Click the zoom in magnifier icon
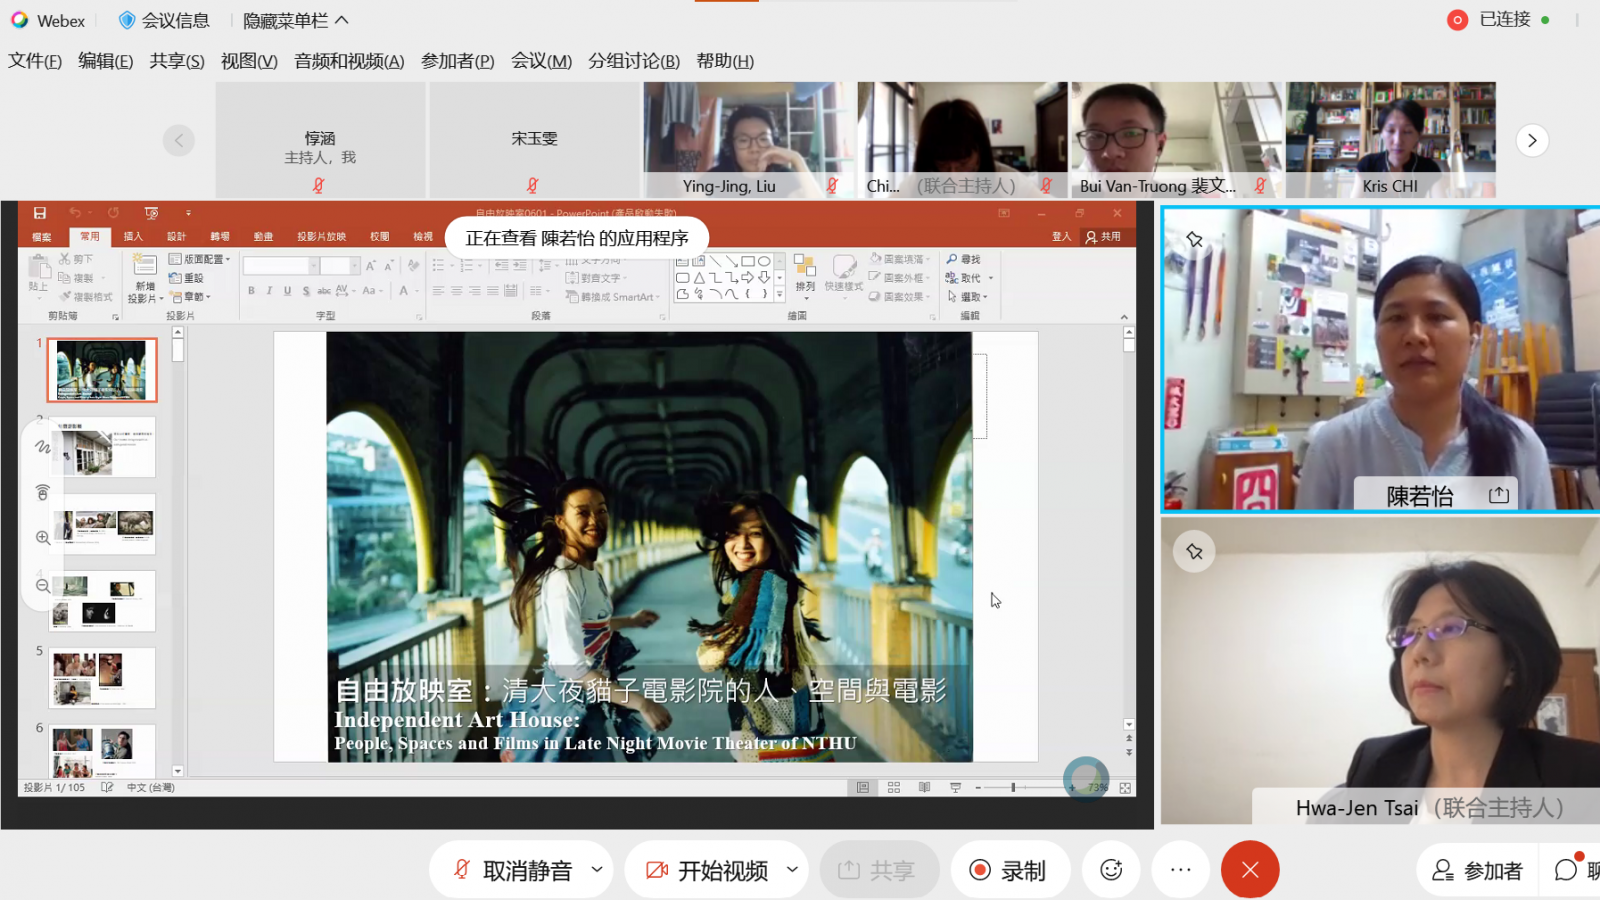This screenshot has width=1600, height=900. click(43, 538)
